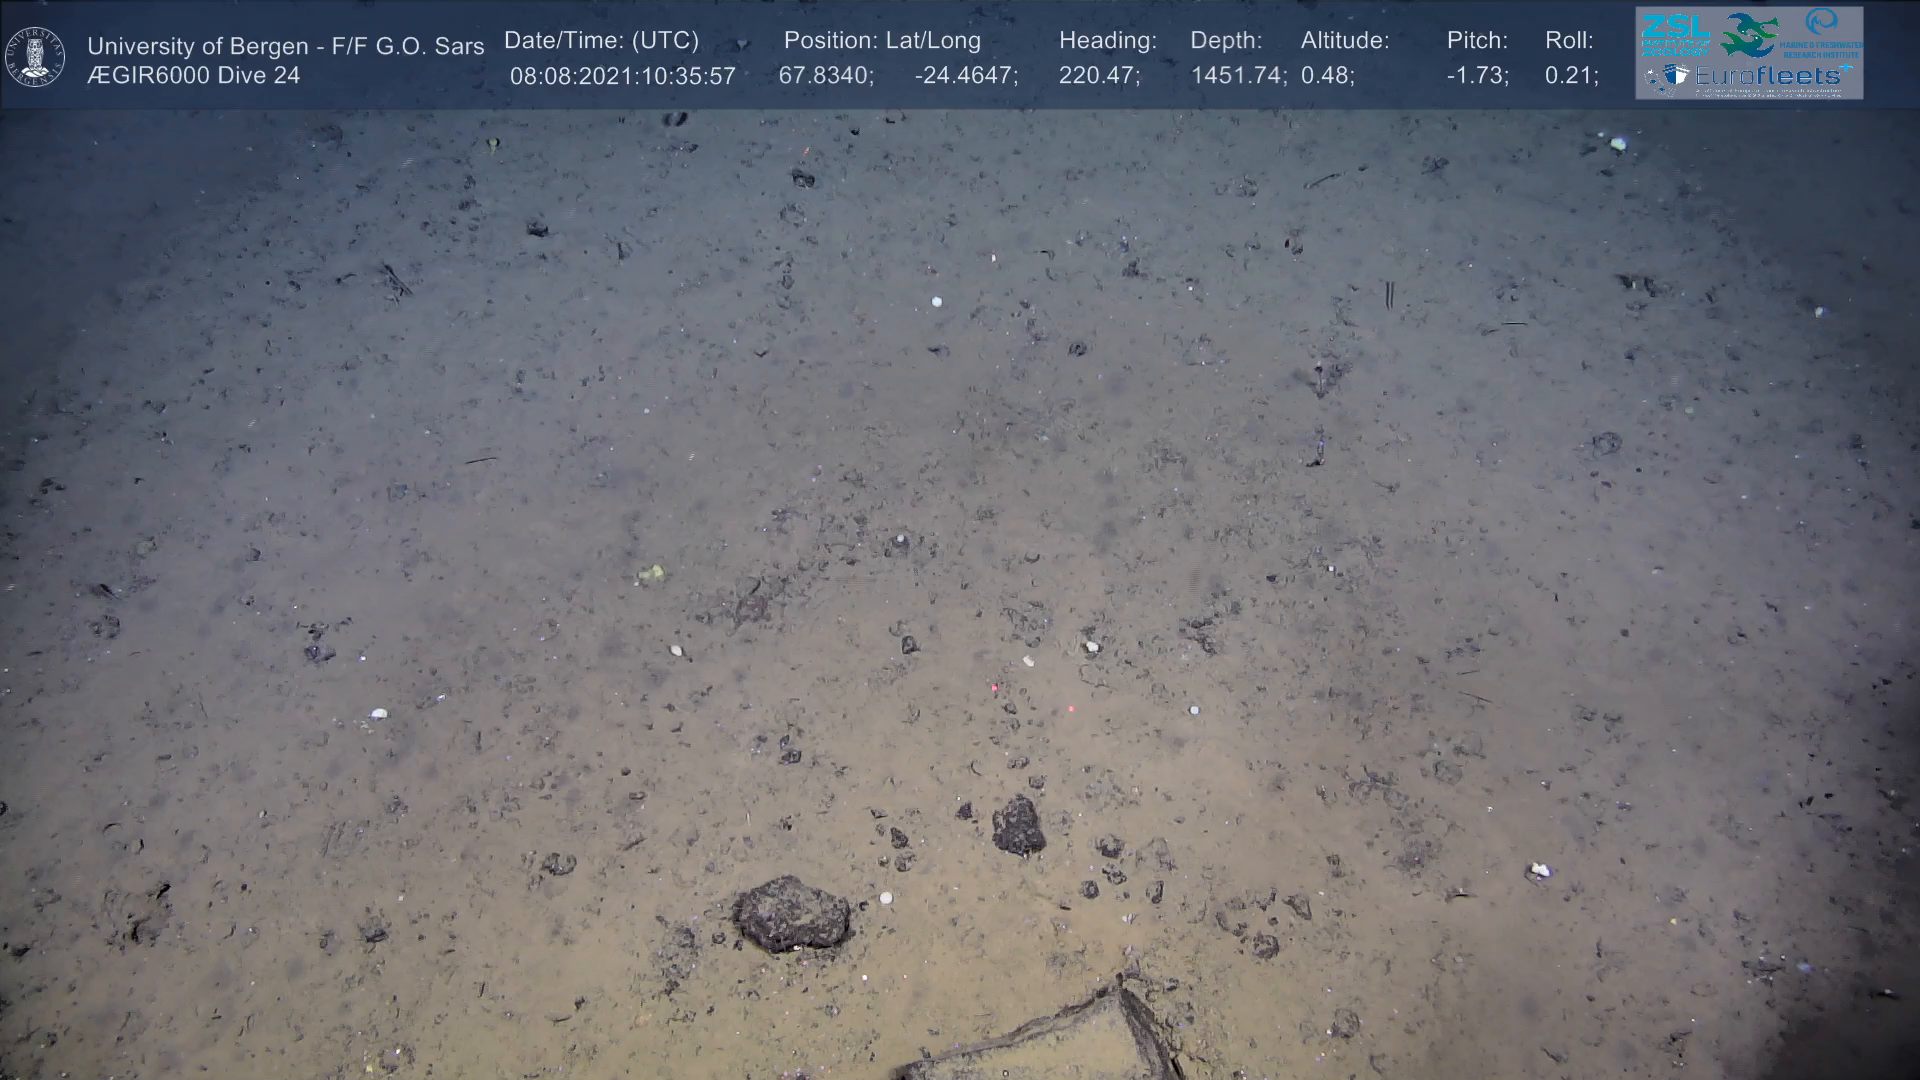
Task: Click the timestamp value 08:08:2021:10:35:57
Action: coord(622,76)
